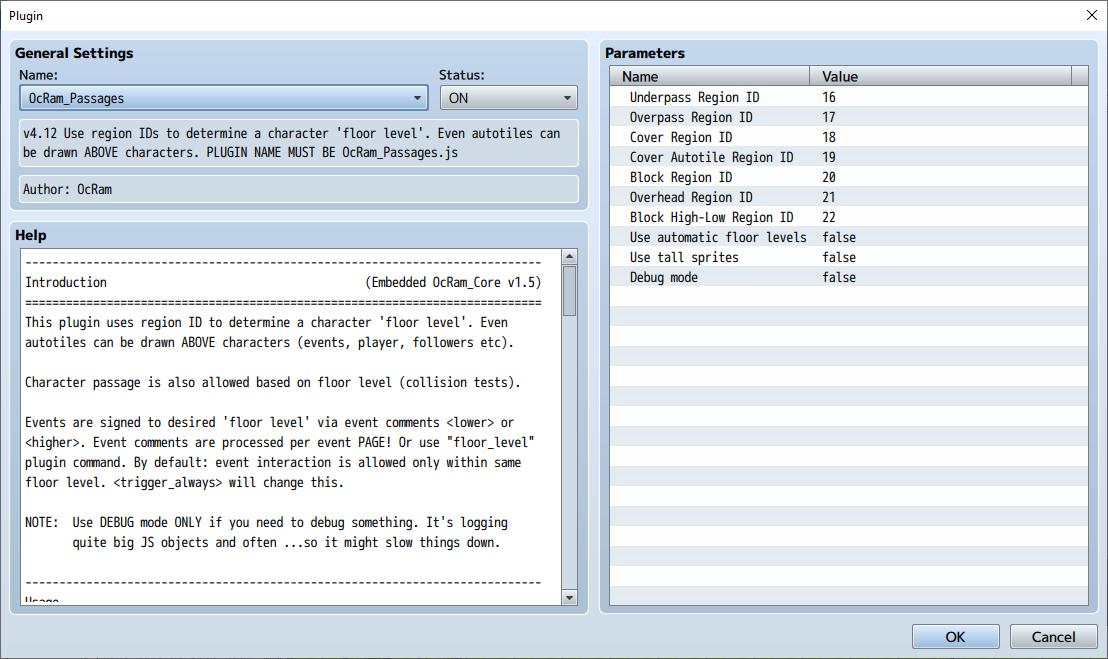This screenshot has height=659, width=1108.
Task: Click the Value column header
Action: click(941, 76)
